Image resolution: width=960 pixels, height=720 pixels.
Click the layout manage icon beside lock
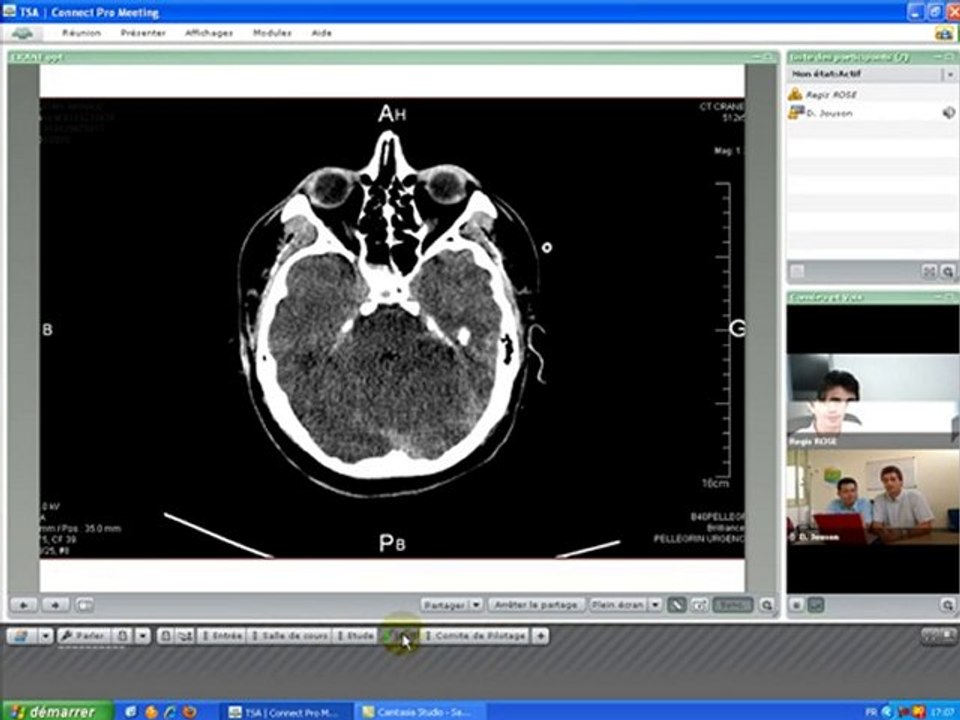click(x=184, y=636)
